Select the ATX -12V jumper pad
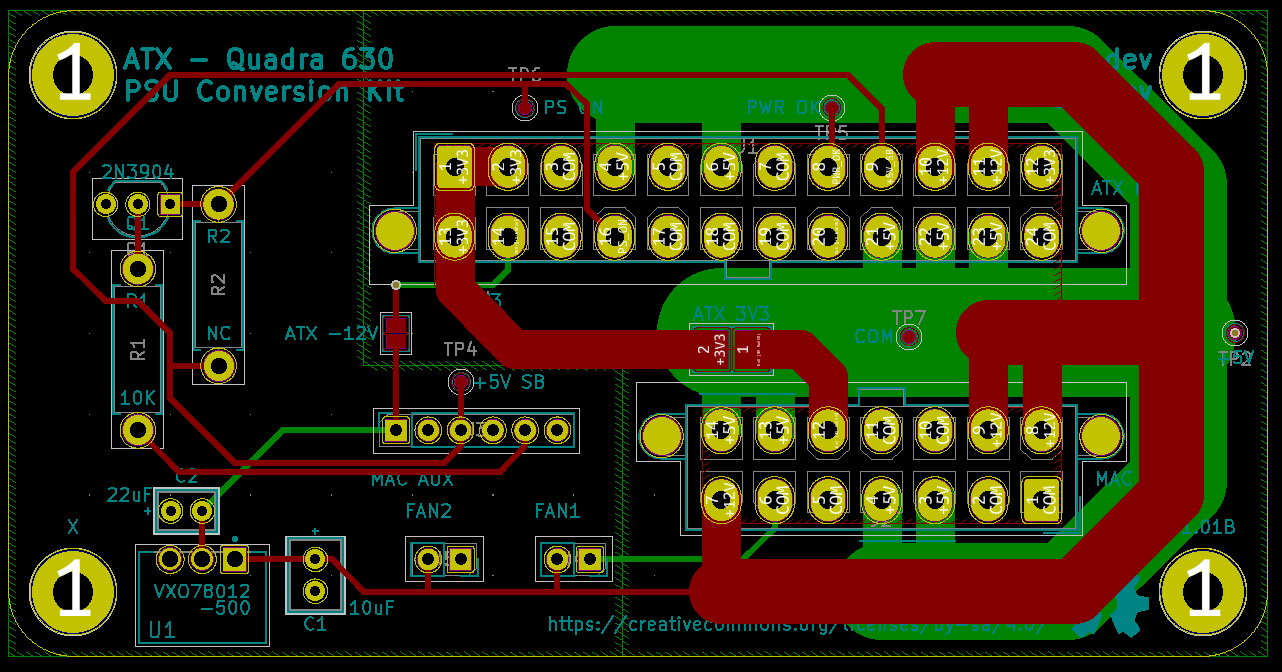The width and height of the screenshot is (1282, 672). point(397,333)
